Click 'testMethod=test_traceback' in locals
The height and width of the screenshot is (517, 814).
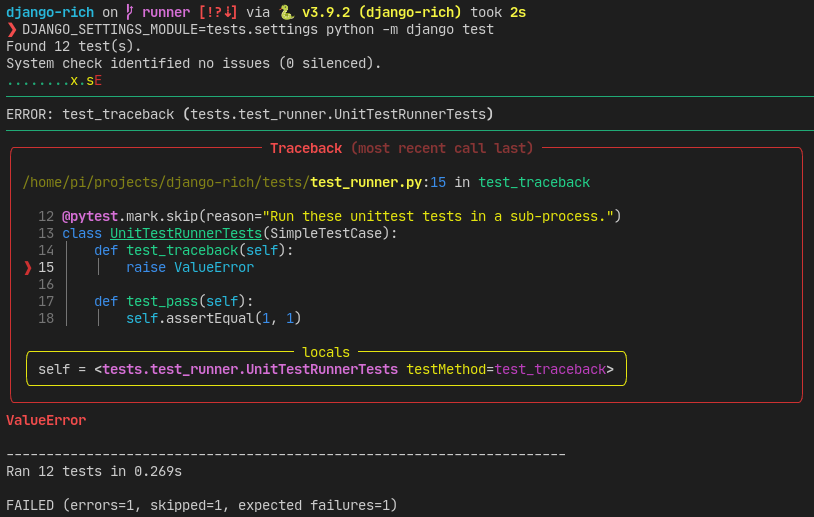coord(506,370)
